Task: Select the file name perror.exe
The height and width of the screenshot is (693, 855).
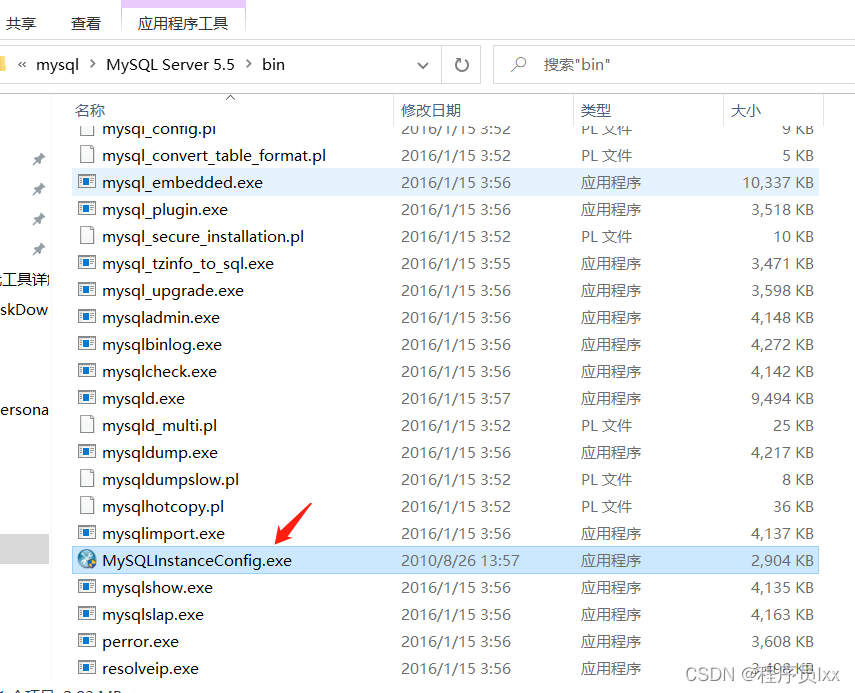Action: (140, 642)
